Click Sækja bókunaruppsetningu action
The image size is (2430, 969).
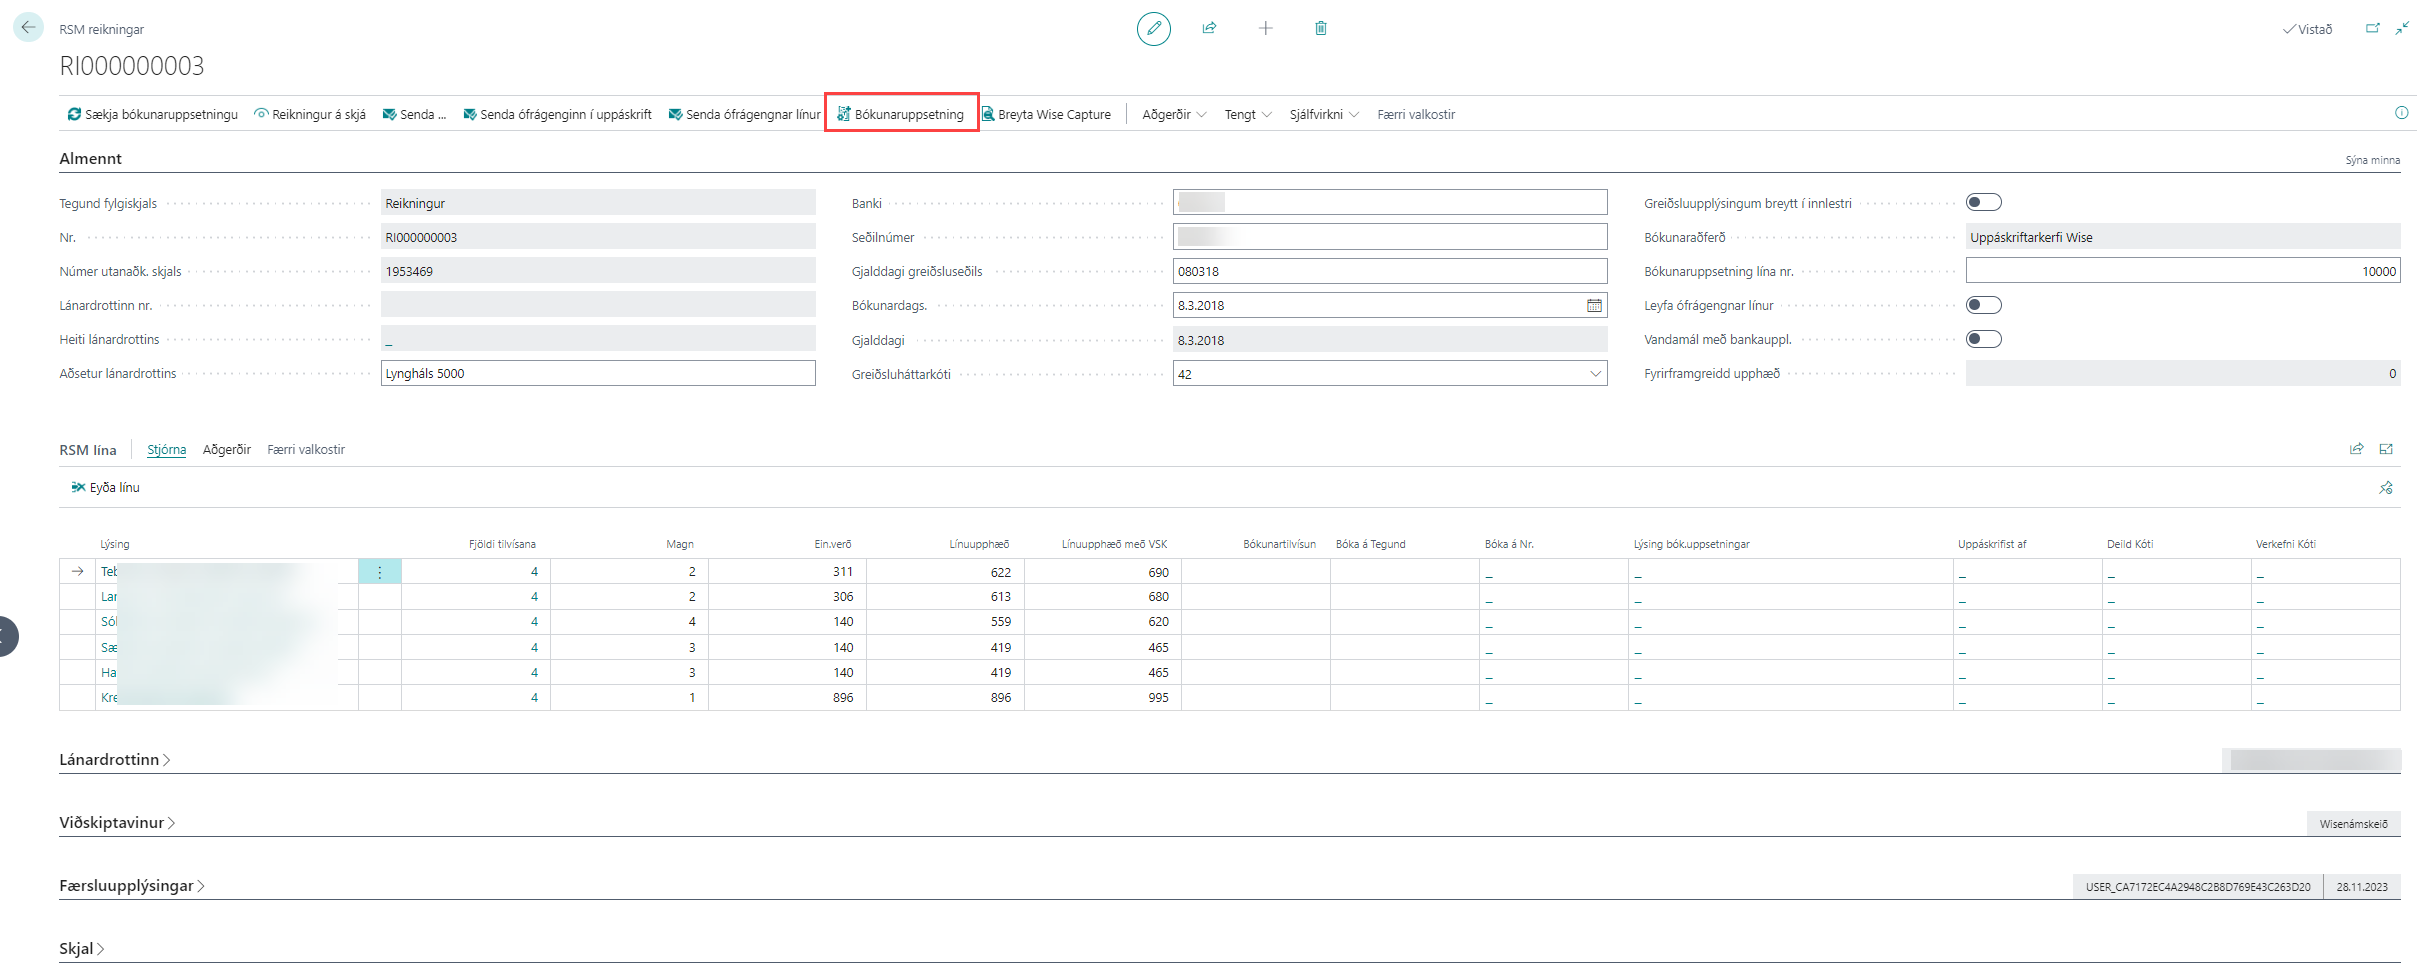(x=152, y=115)
